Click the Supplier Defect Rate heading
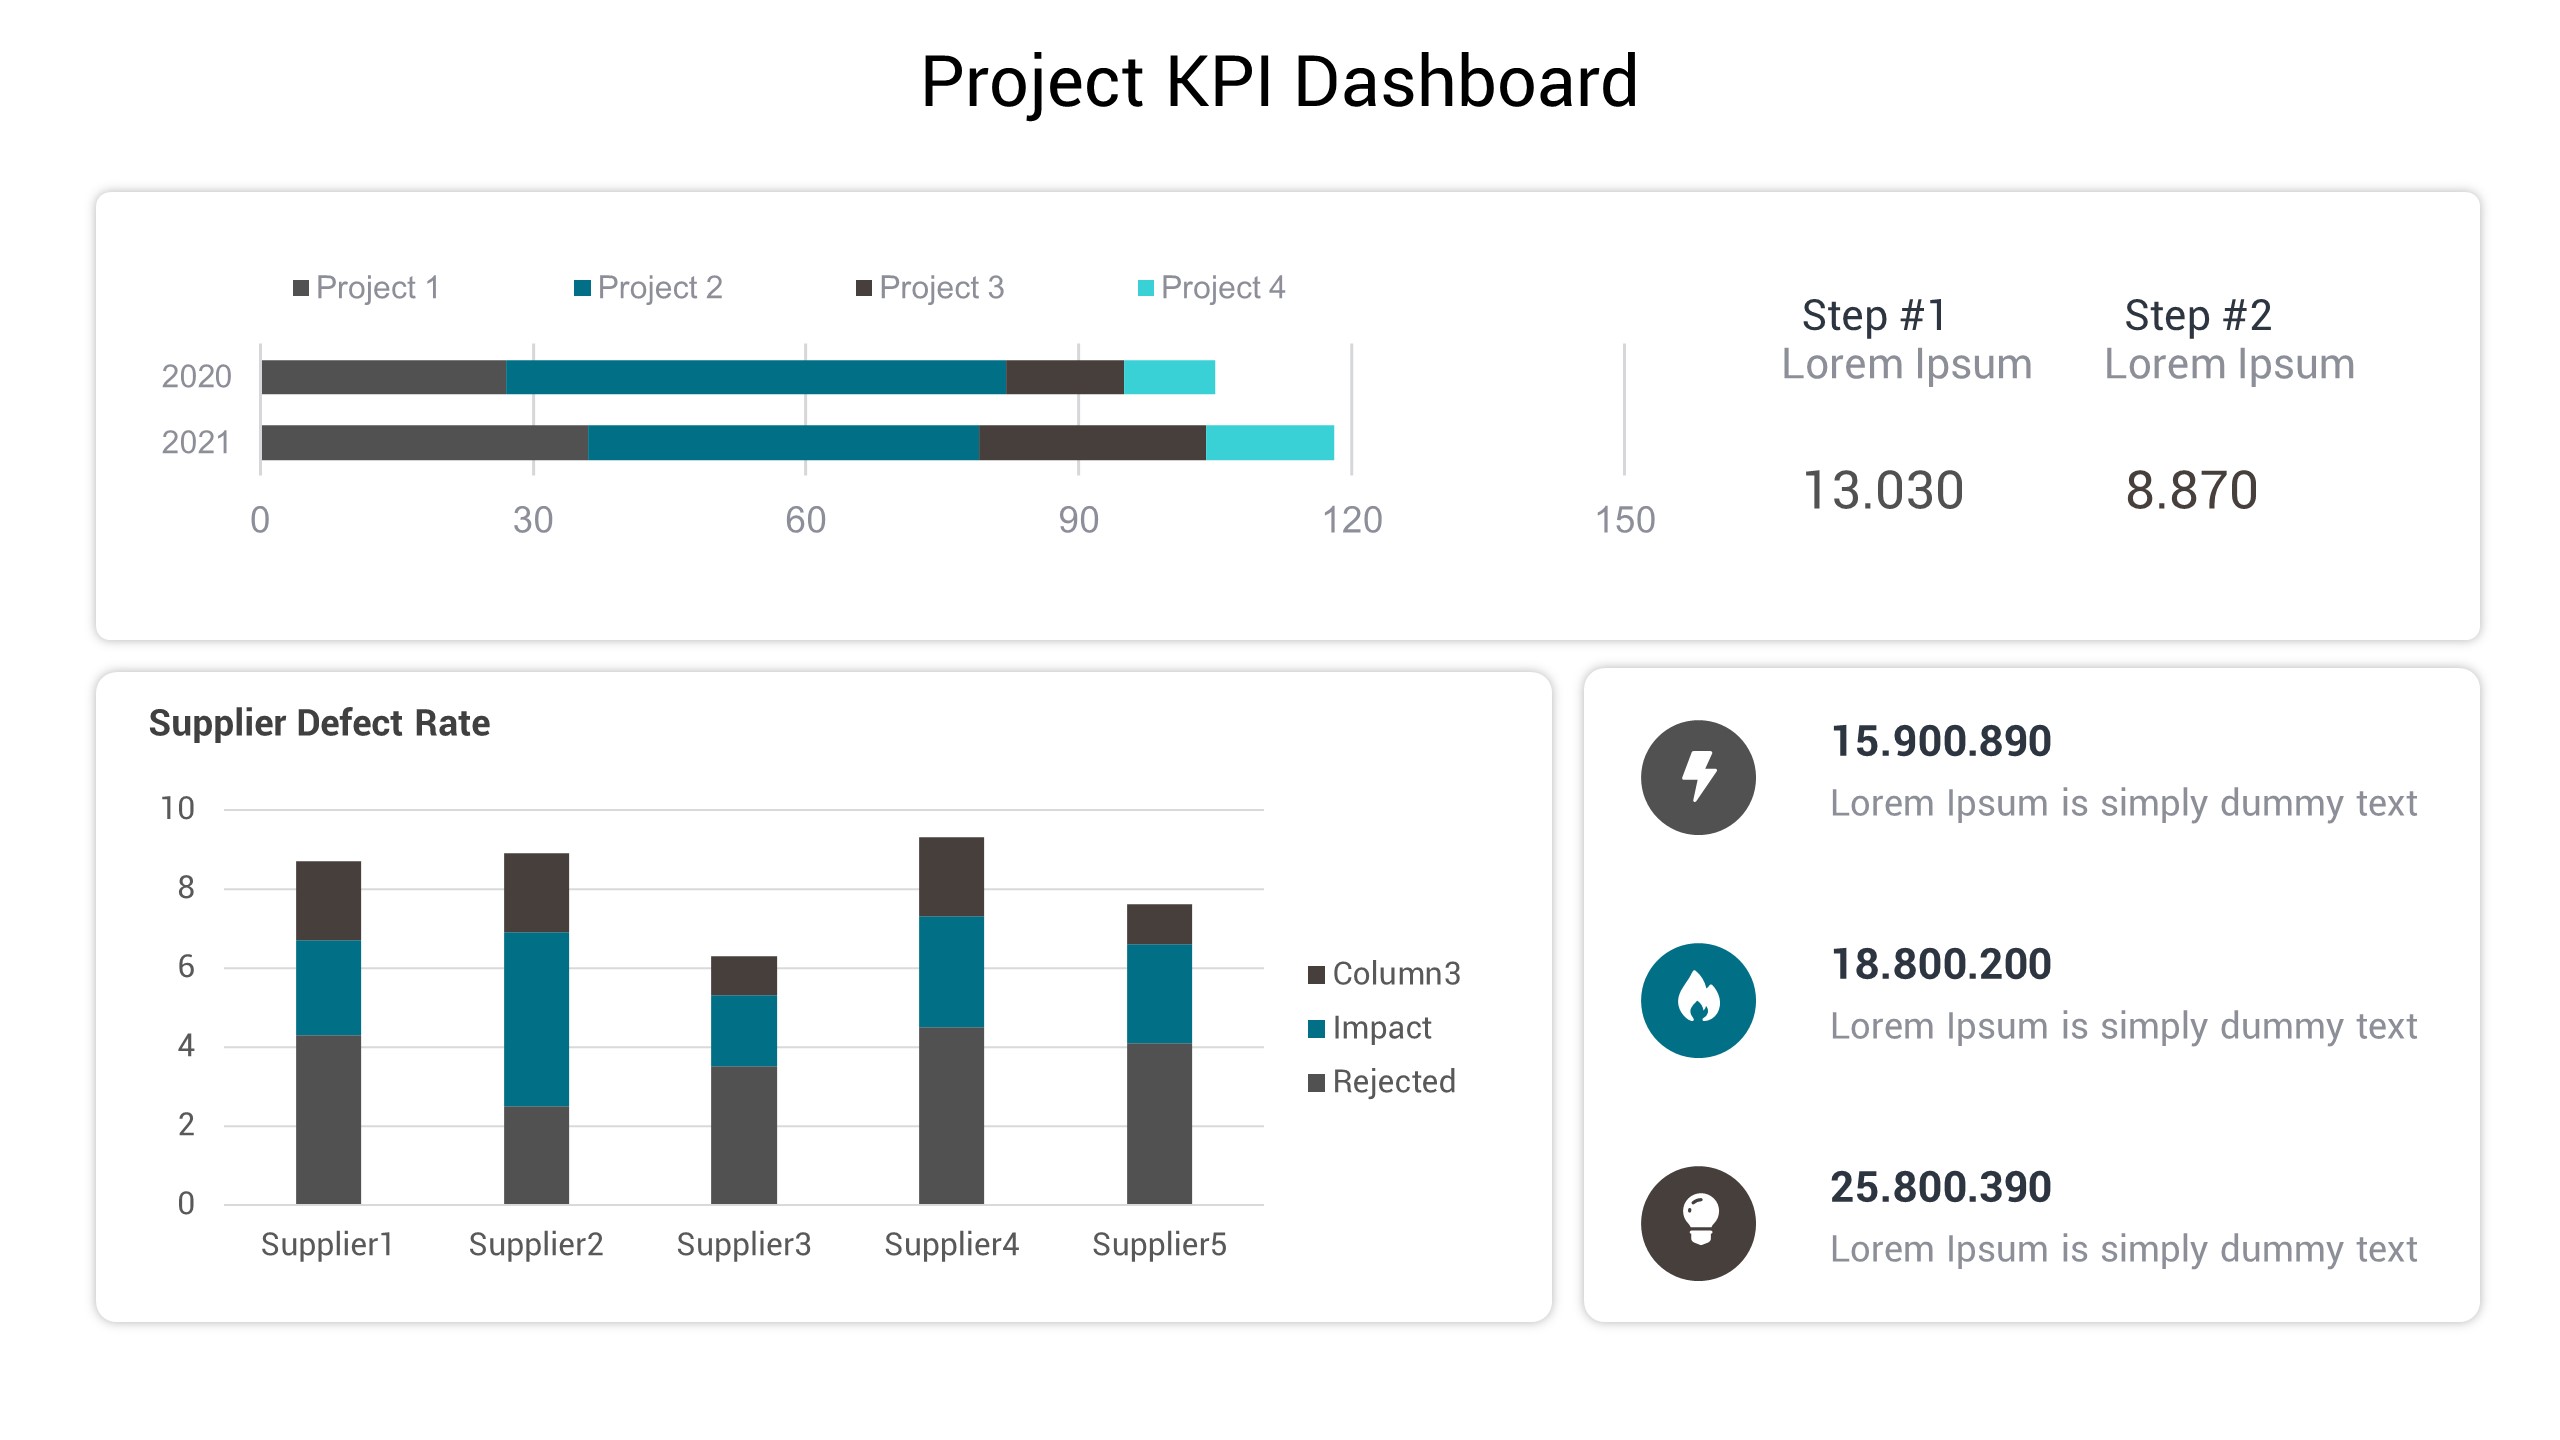The width and height of the screenshot is (2560, 1440). [x=319, y=723]
